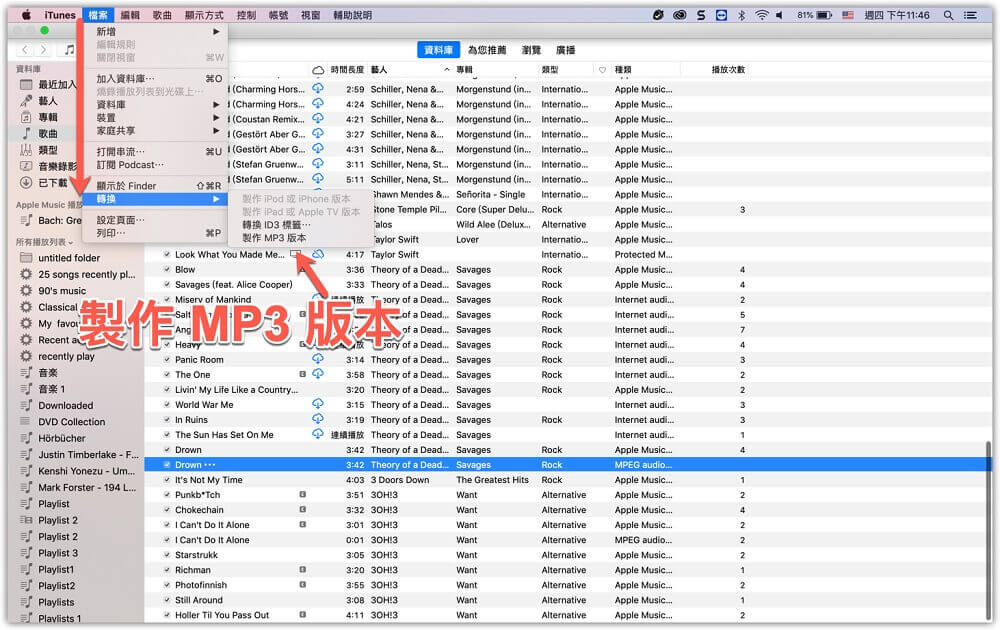Click the 類型 genre icon in the sidebar
1000x630 pixels.
click(x=26, y=150)
